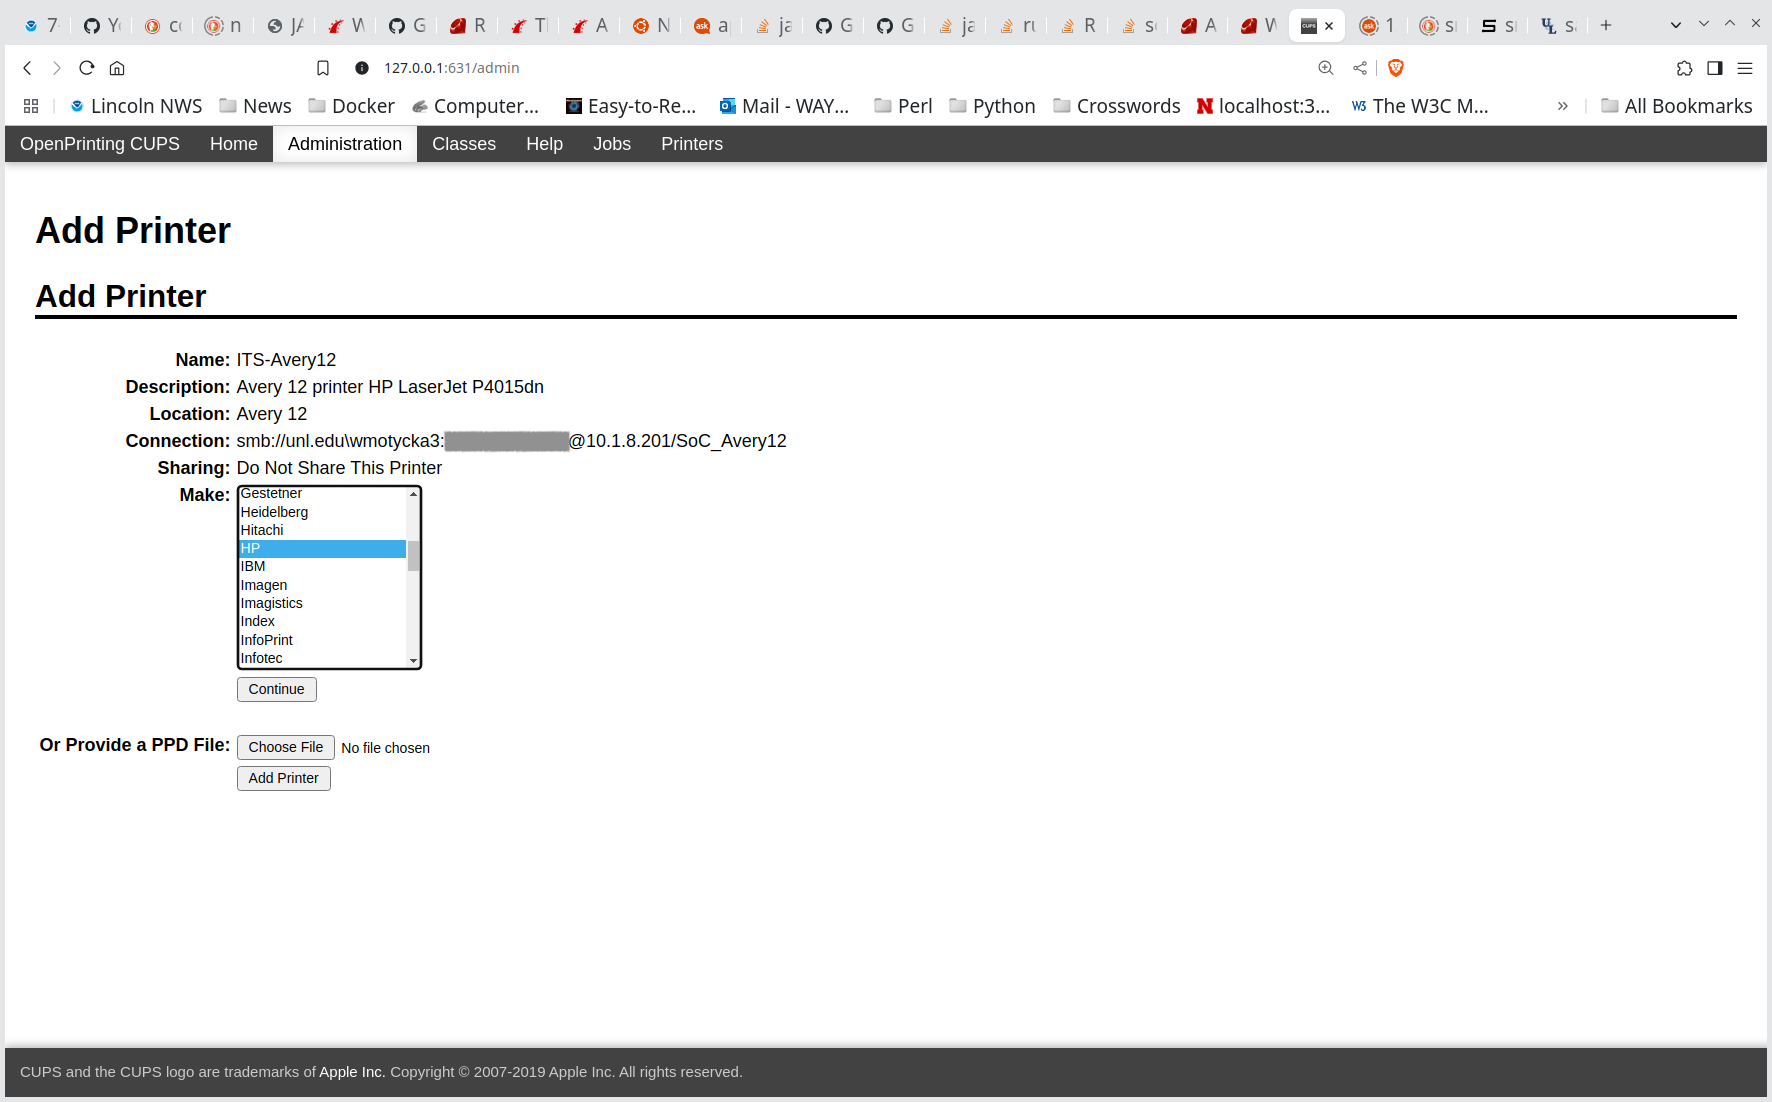Click the share icon in the address bar
Screen dimensions: 1772x1102
pos(1360,68)
